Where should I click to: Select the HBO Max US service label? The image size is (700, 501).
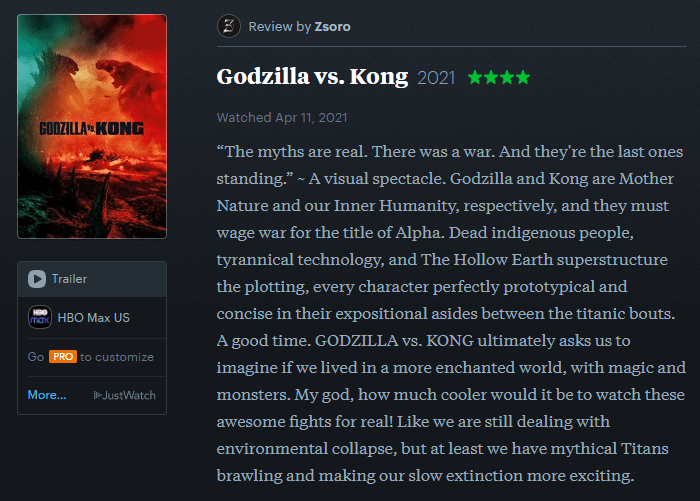click(x=94, y=318)
